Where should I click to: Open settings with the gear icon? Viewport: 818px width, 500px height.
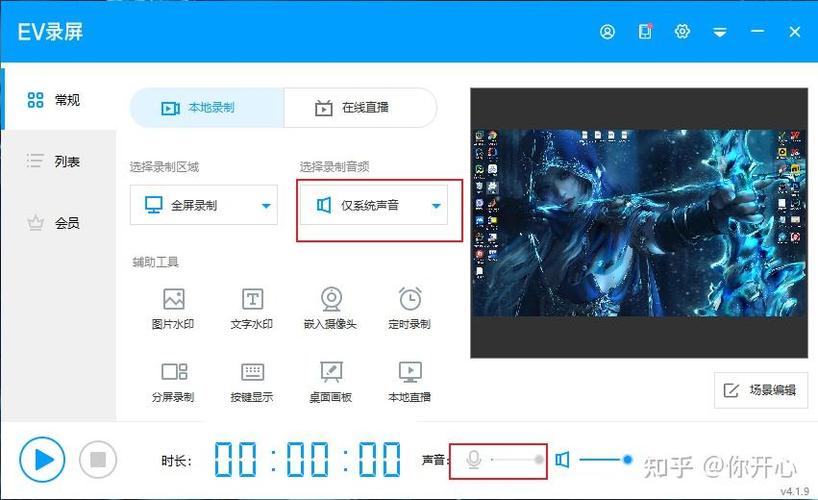coord(682,32)
